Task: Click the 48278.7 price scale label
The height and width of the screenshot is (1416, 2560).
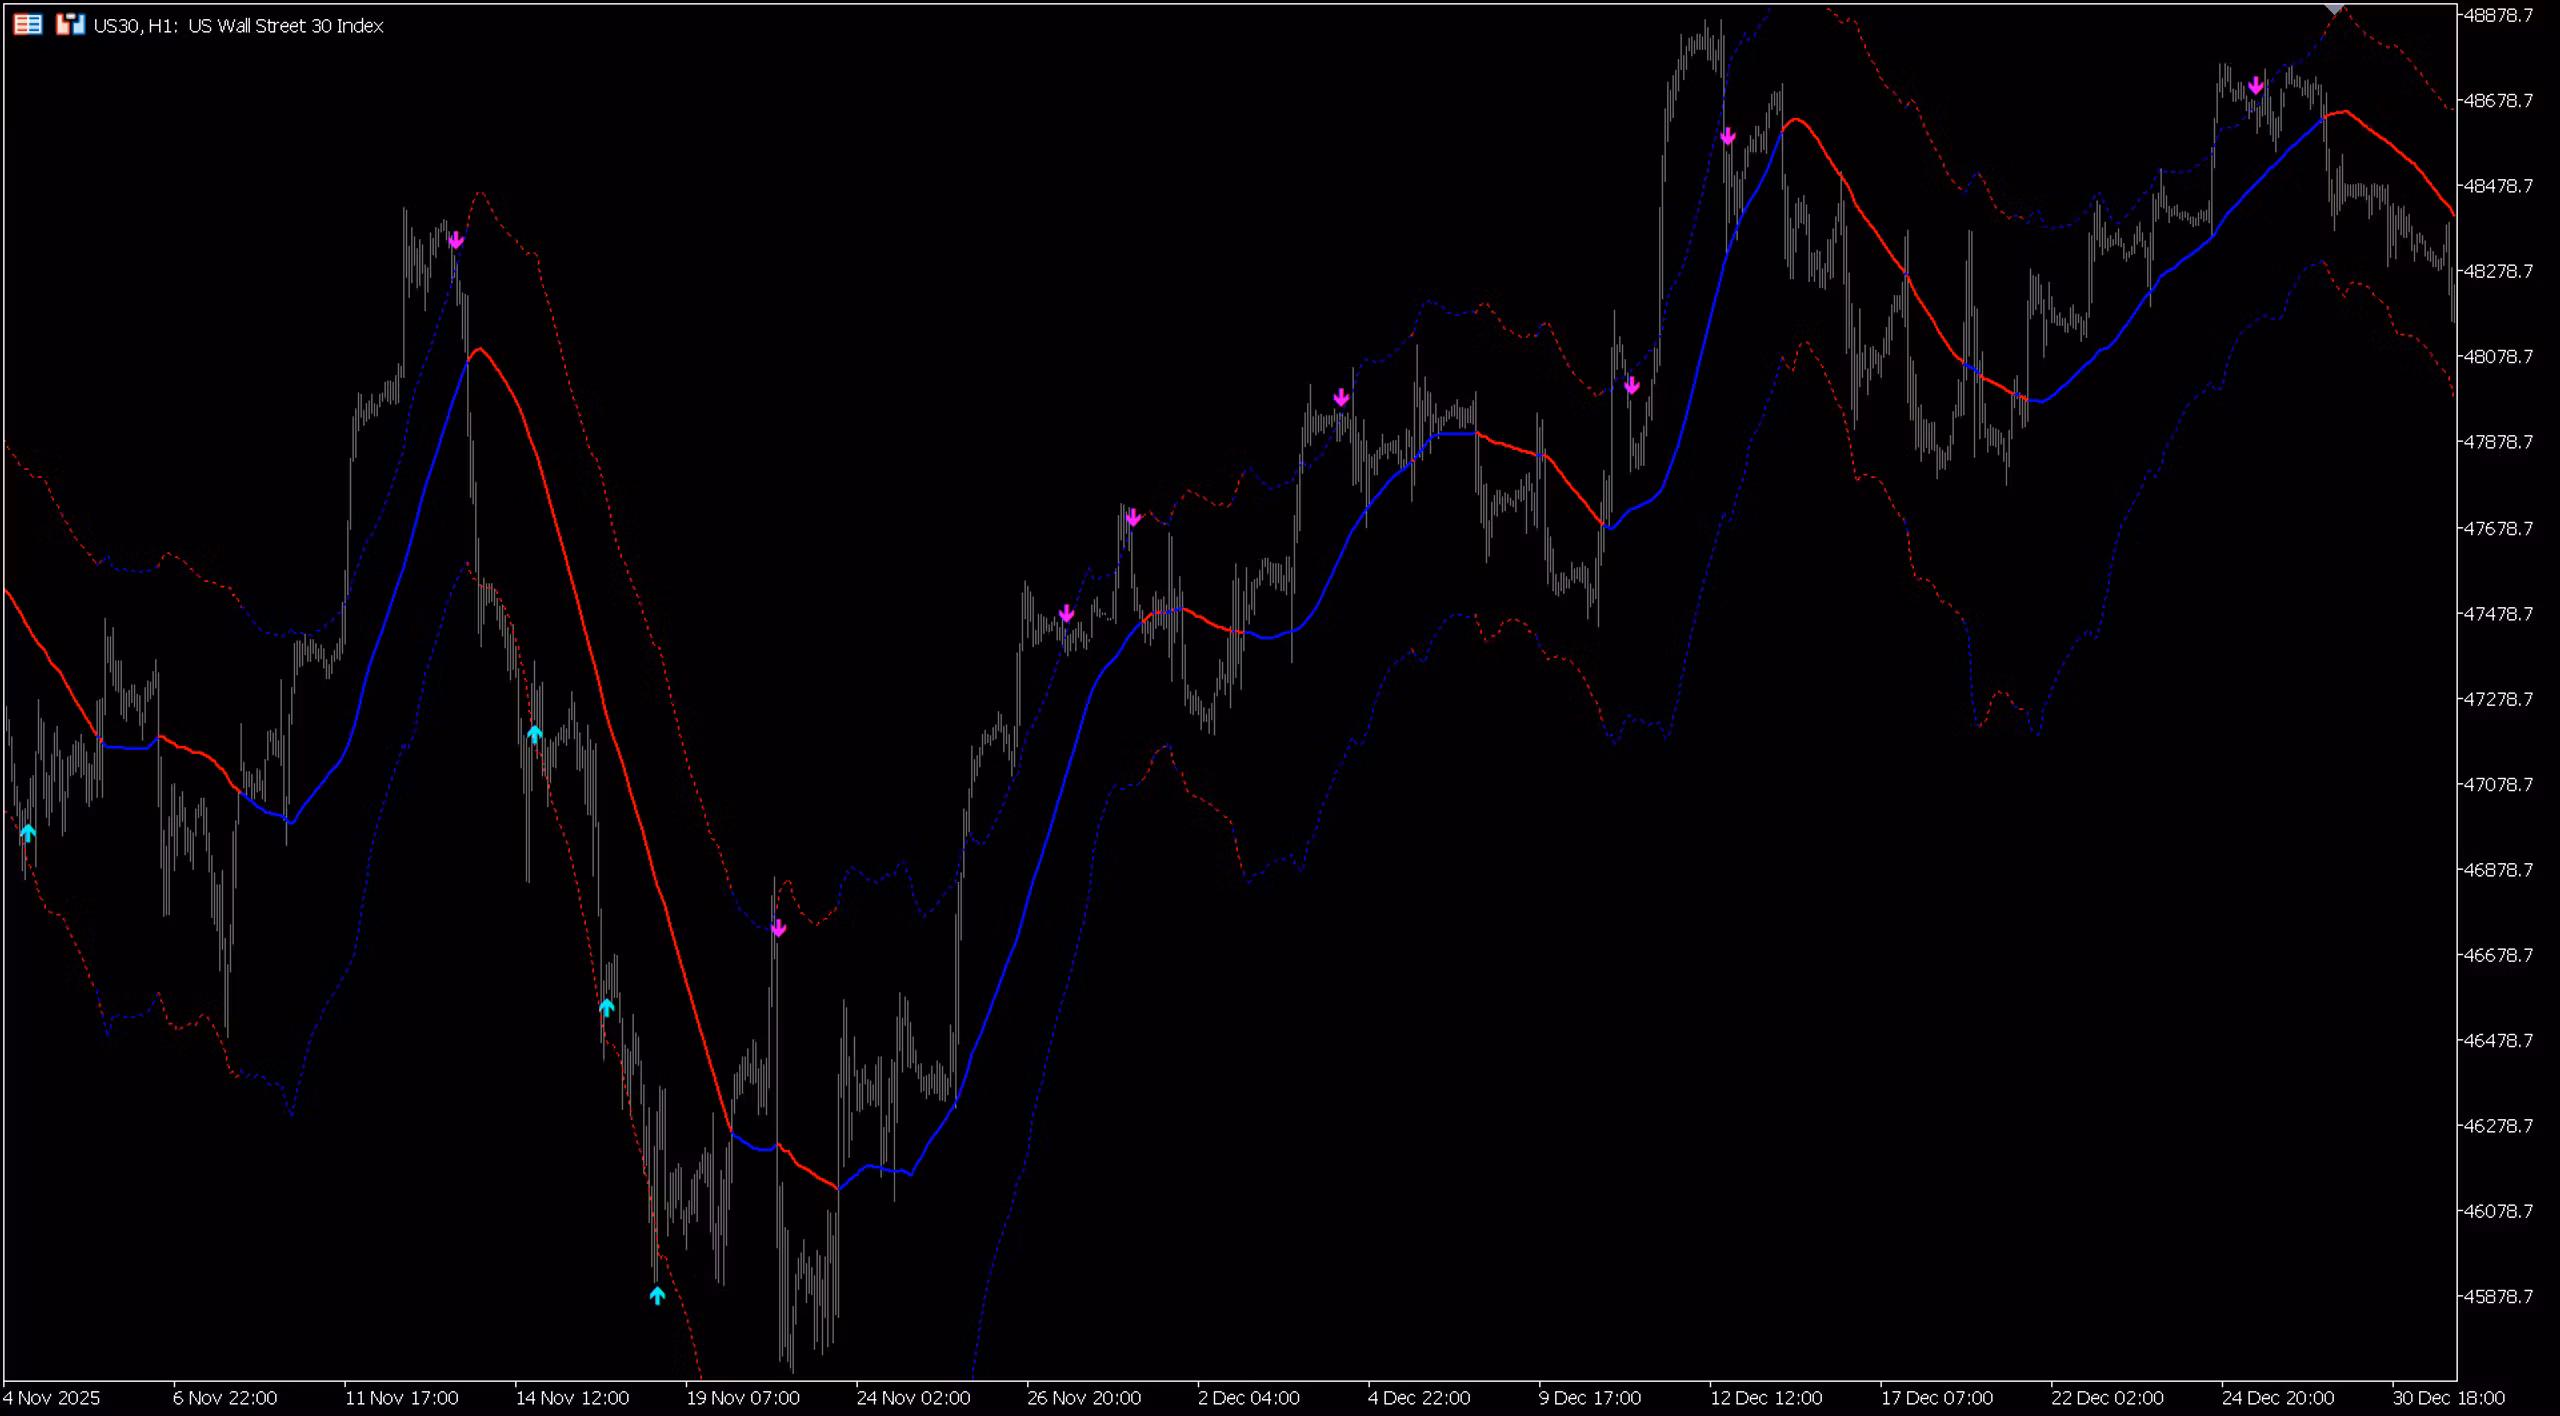Action: [x=2497, y=271]
